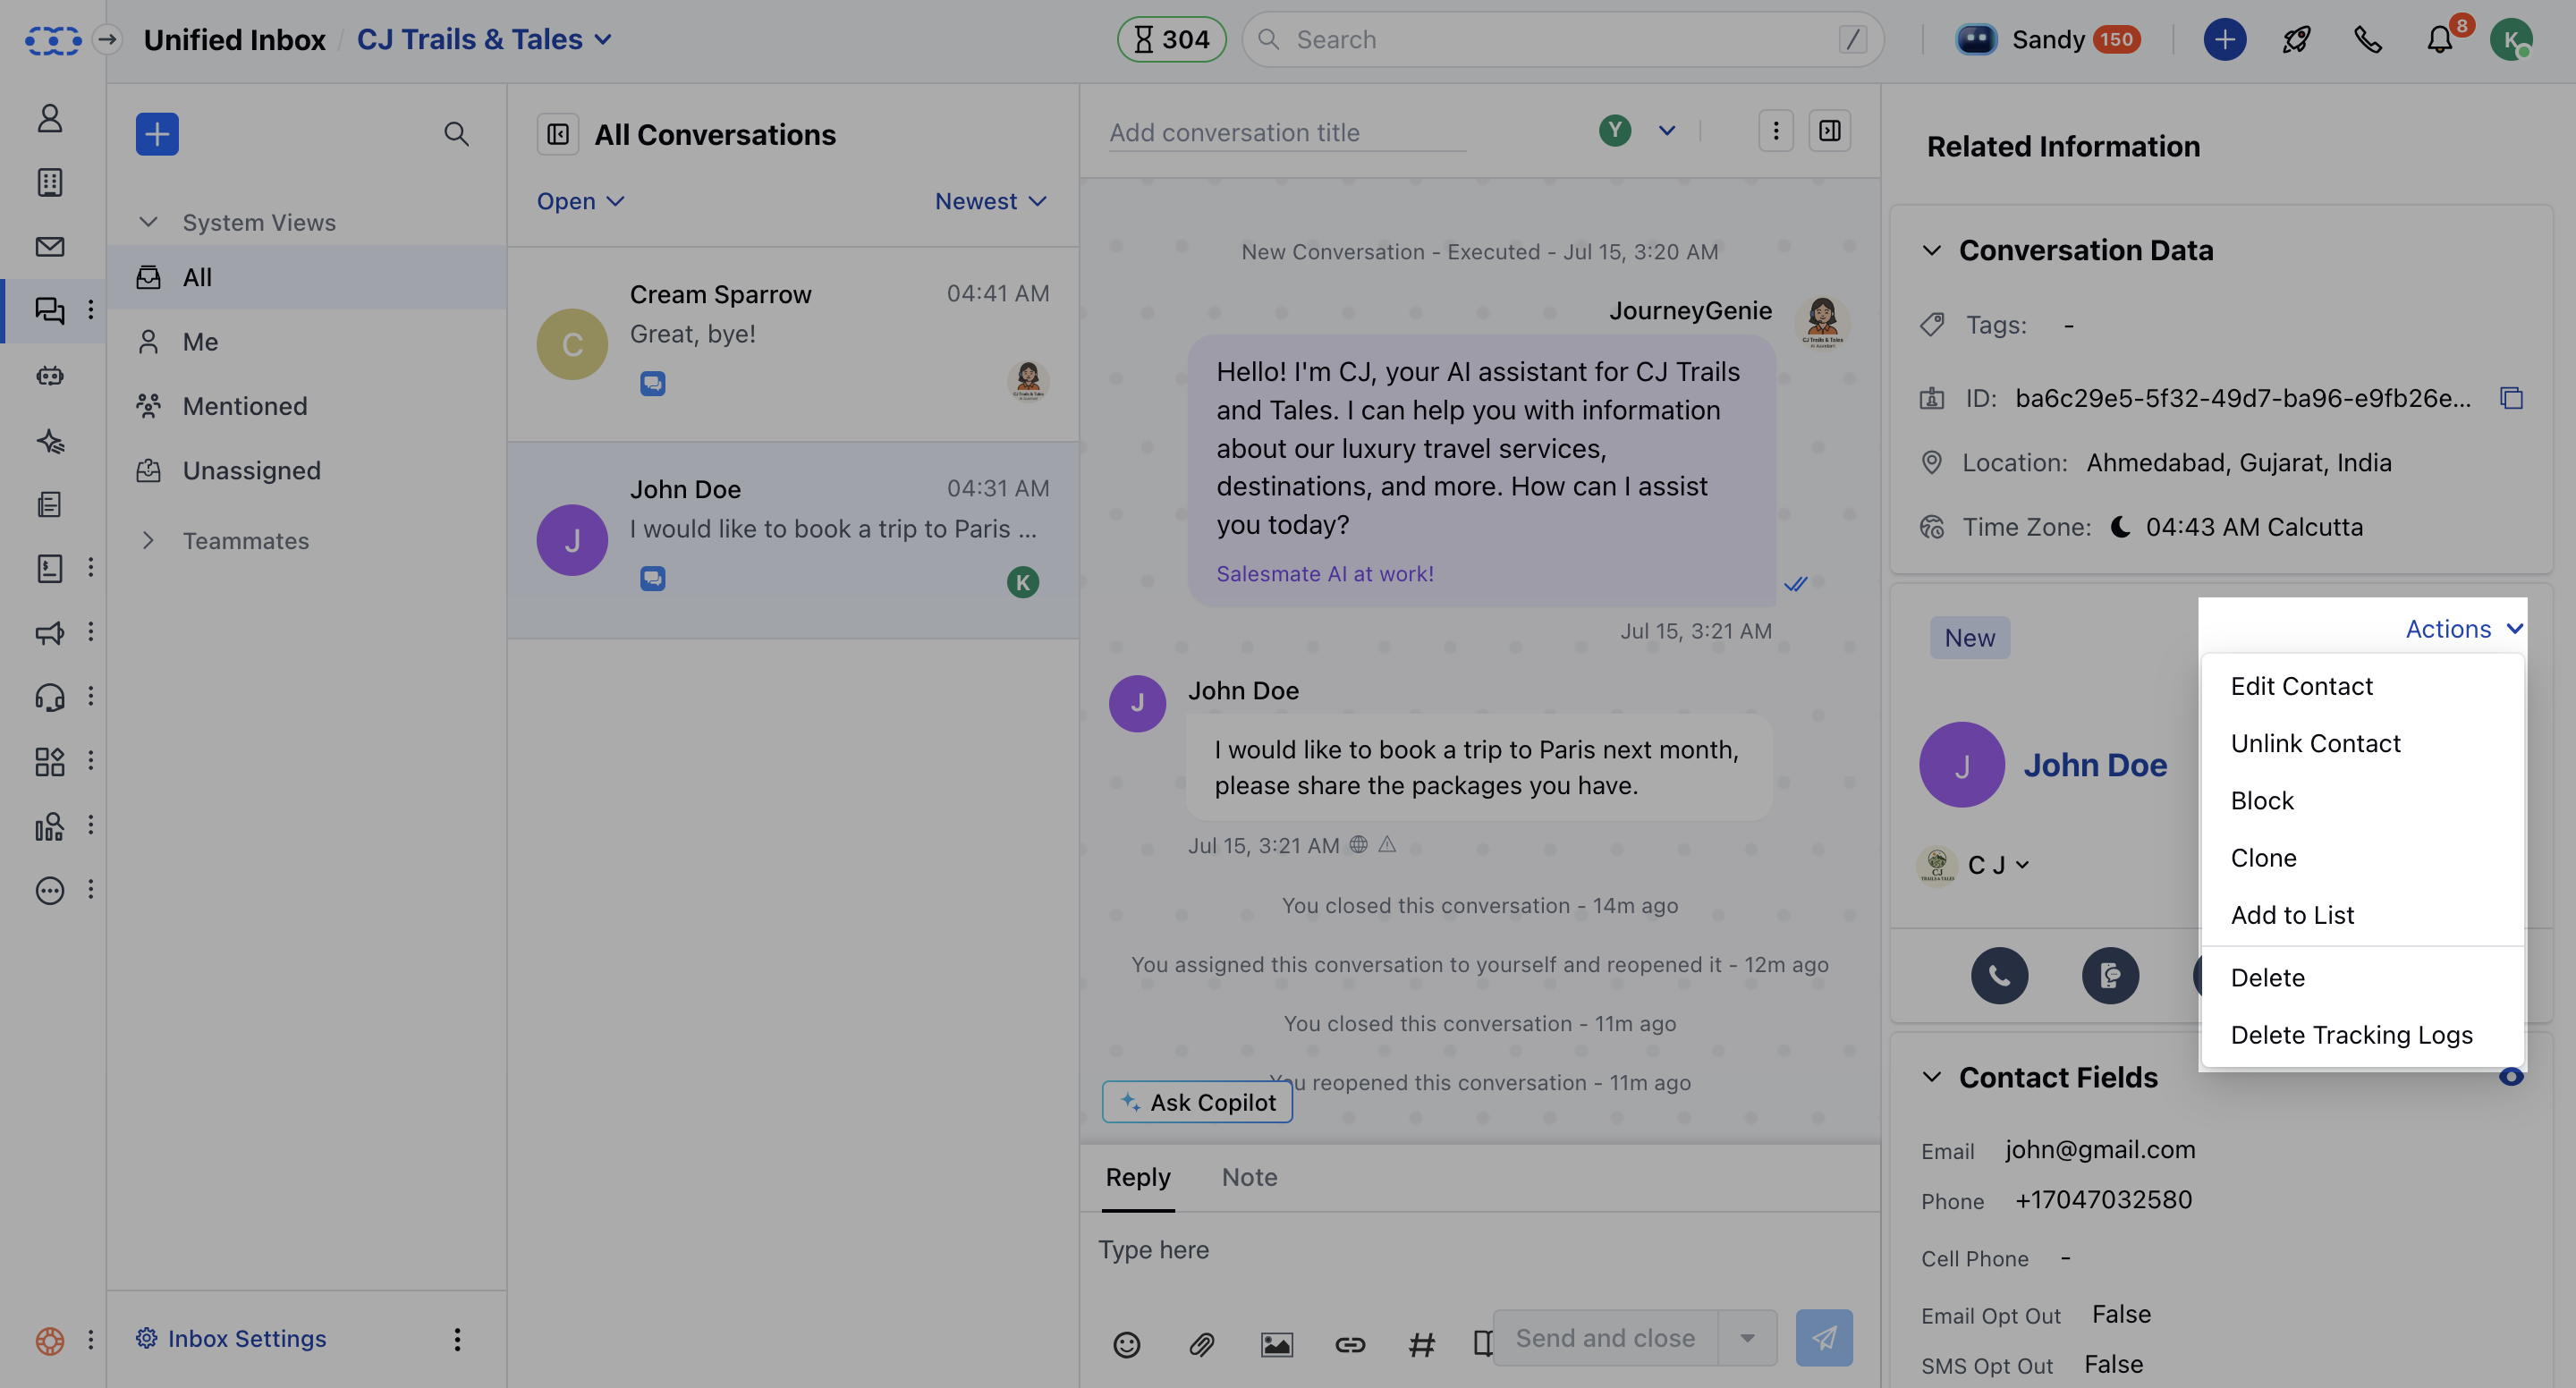The height and width of the screenshot is (1388, 2576).
Task: Open the Send and close options arrow
Action: [x=1747, y=1338]
